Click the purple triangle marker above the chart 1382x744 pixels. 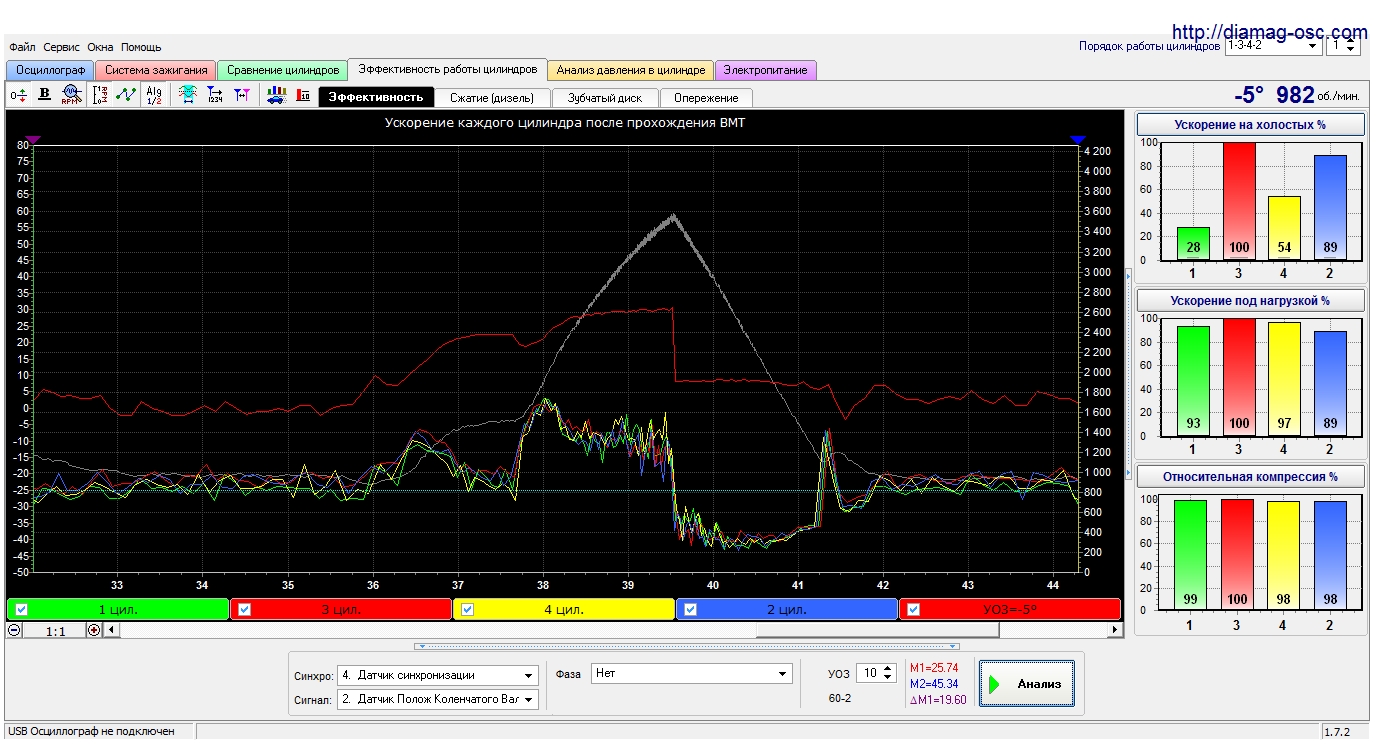click(x=33, y=140)
